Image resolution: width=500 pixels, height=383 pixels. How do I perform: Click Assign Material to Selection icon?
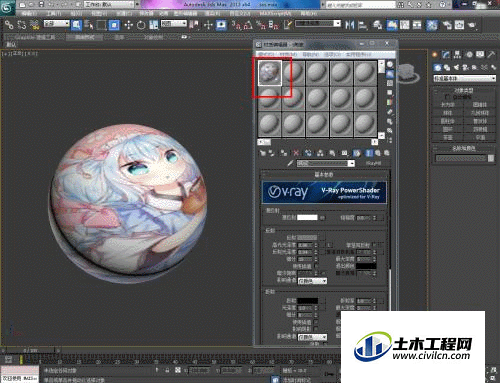(284, 153)
